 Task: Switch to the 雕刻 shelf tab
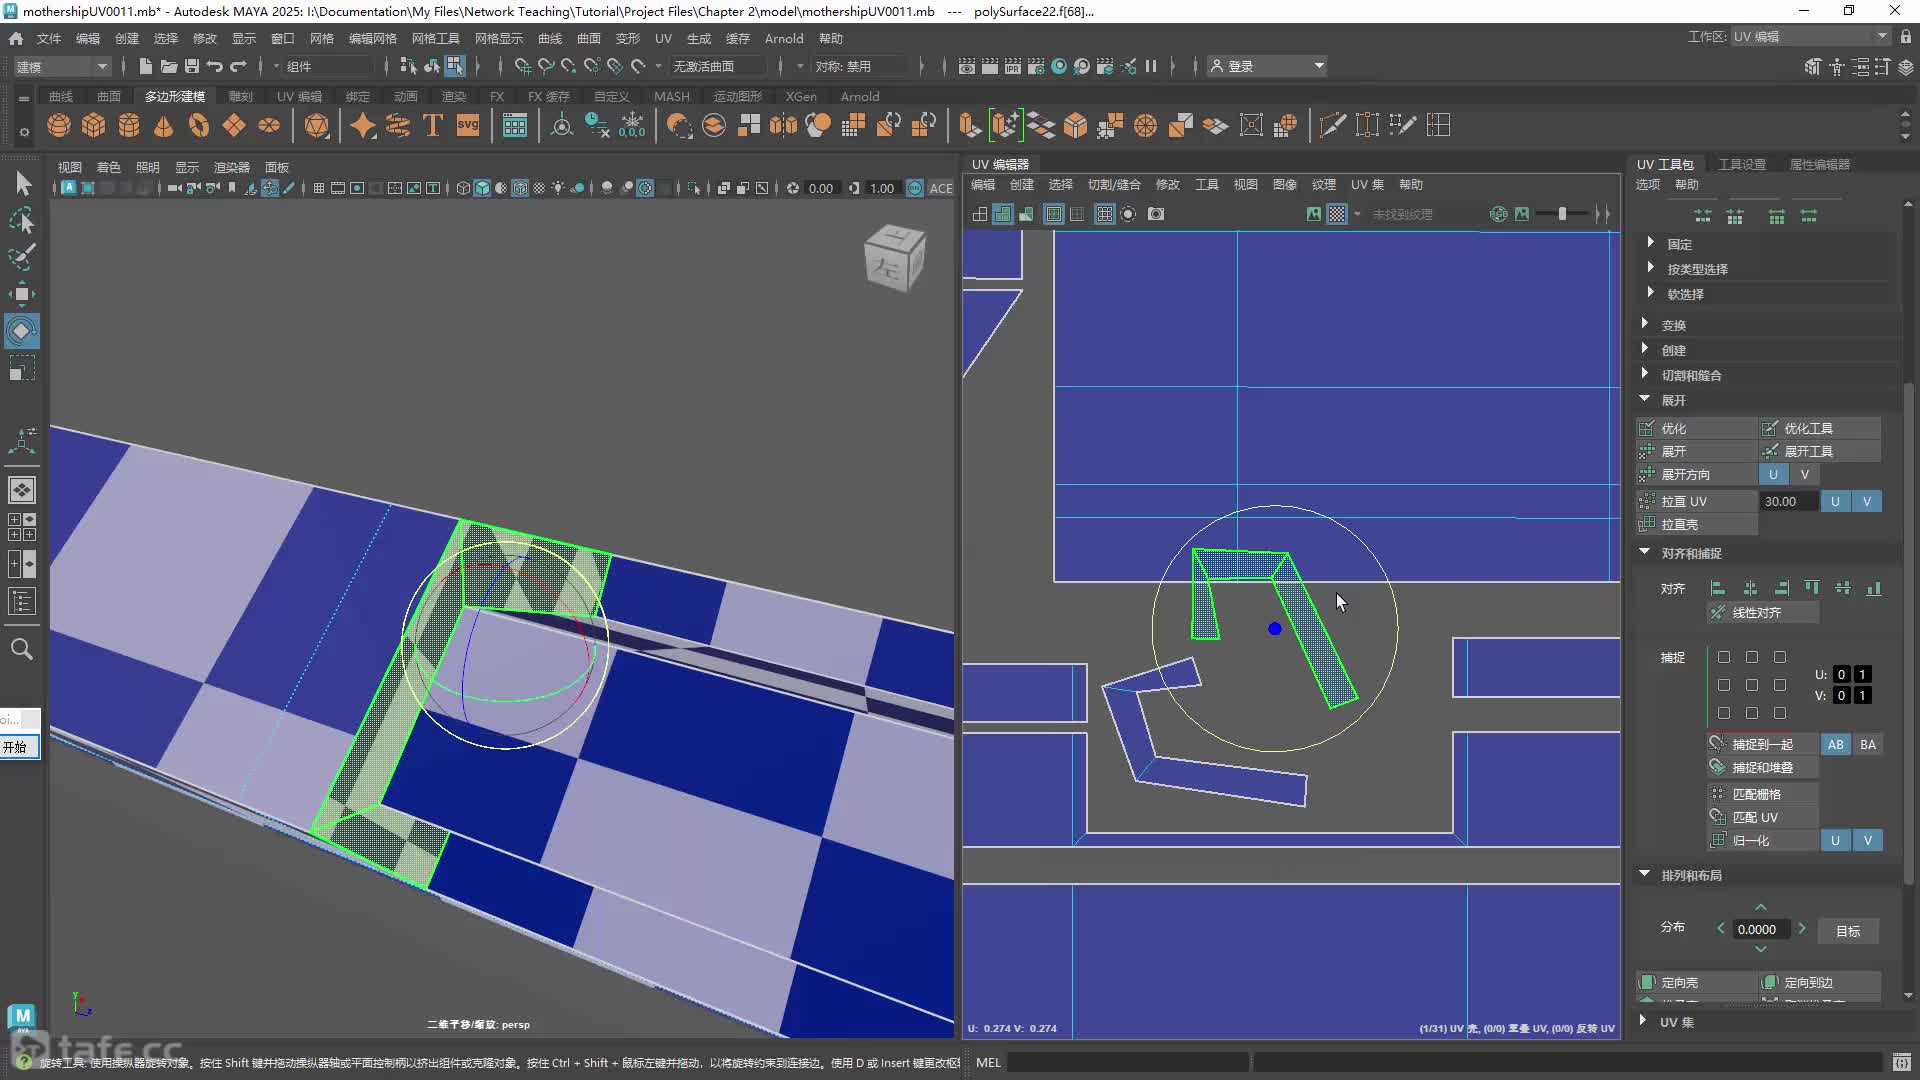pos(240,96)
